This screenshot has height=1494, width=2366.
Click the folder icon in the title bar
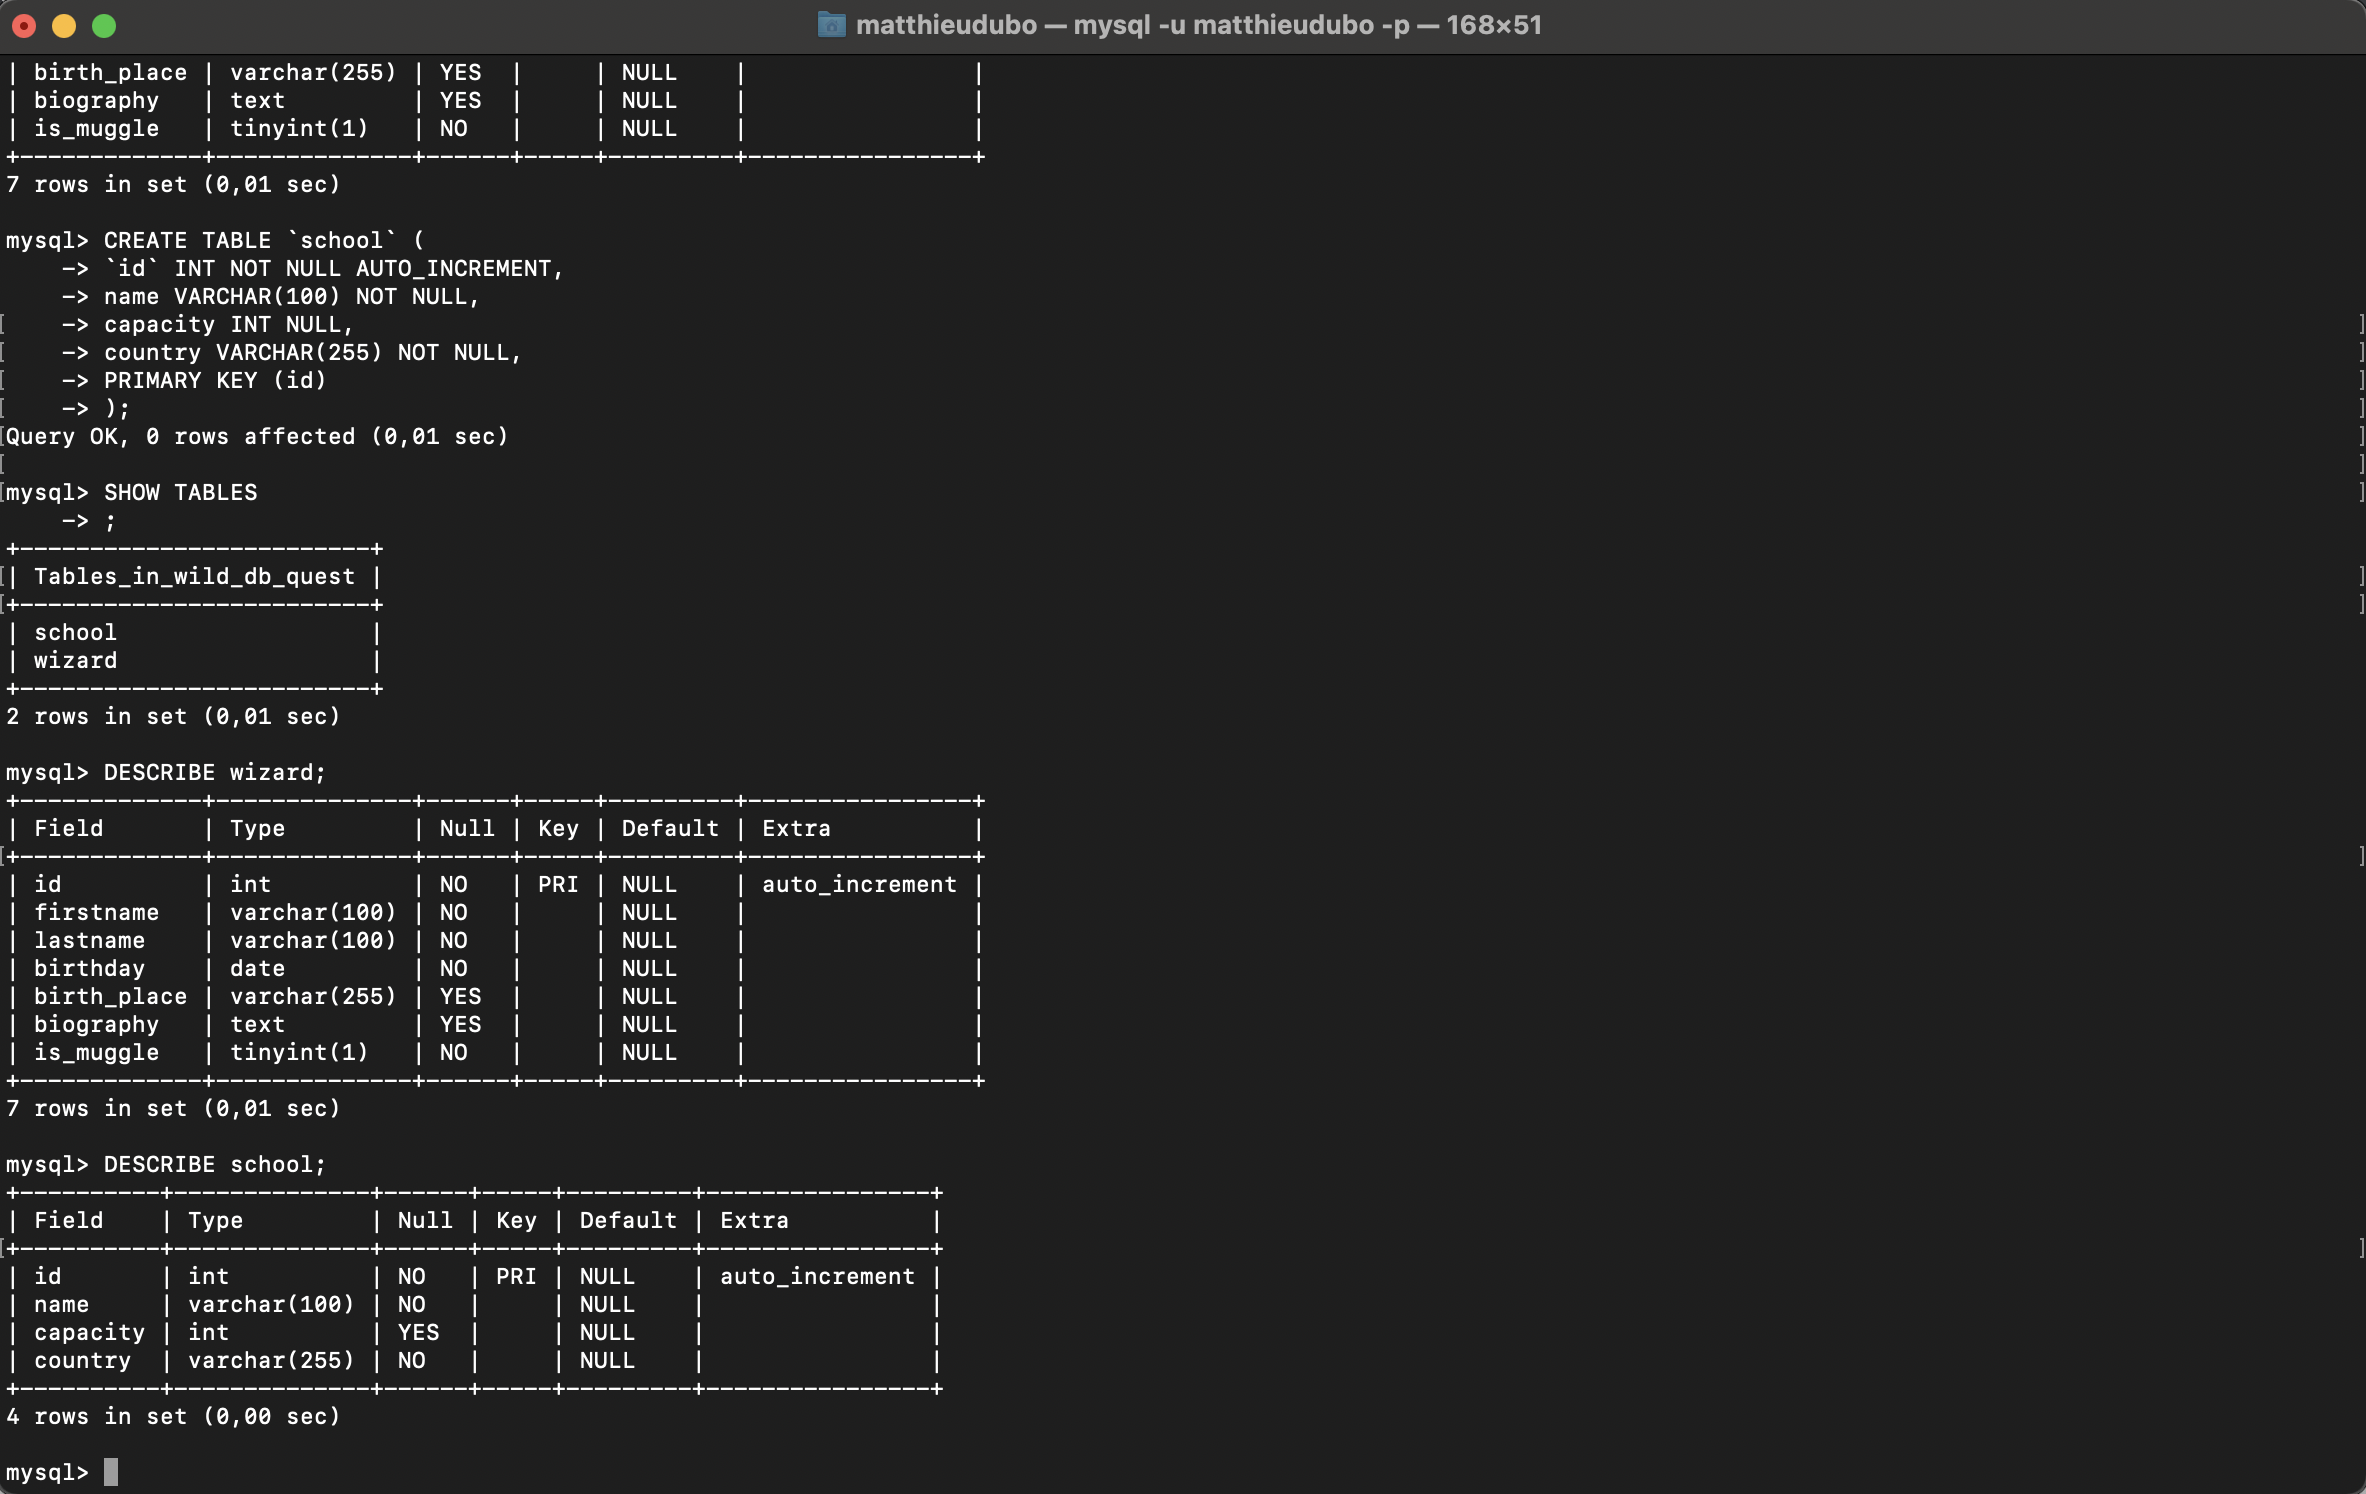point(831,25)
